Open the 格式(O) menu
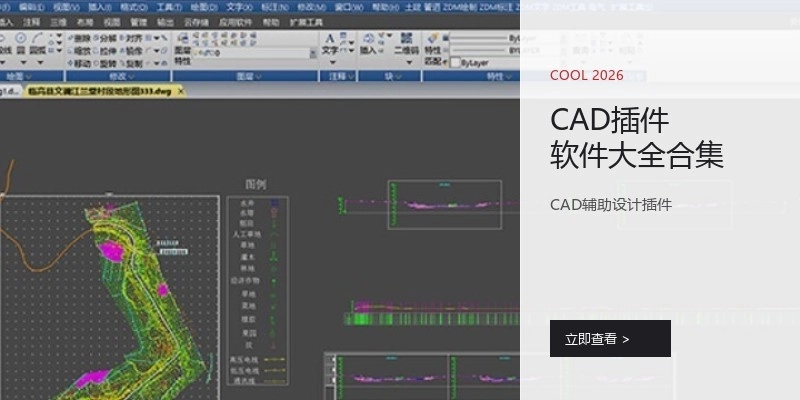 (x=134, y=7)
